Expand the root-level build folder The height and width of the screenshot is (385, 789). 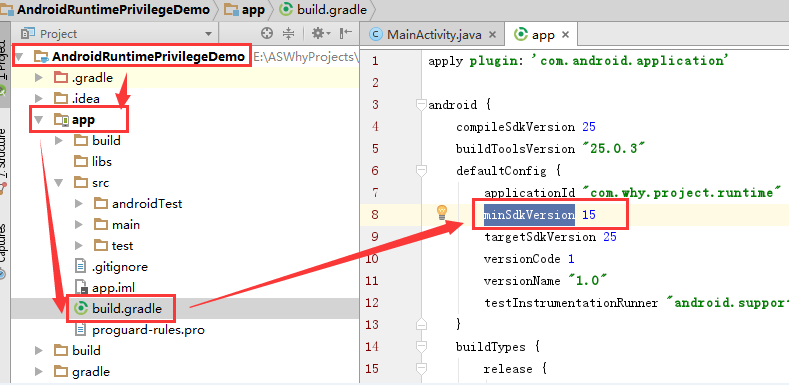pyautogui.click(x=39, y=350)
